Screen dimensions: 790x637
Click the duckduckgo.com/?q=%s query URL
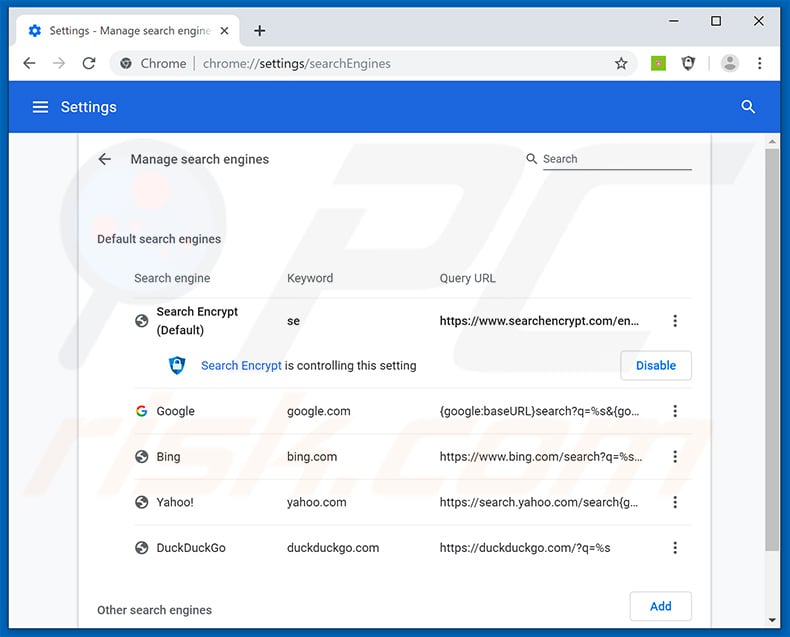pyautogui.click(x=524, y=548)
